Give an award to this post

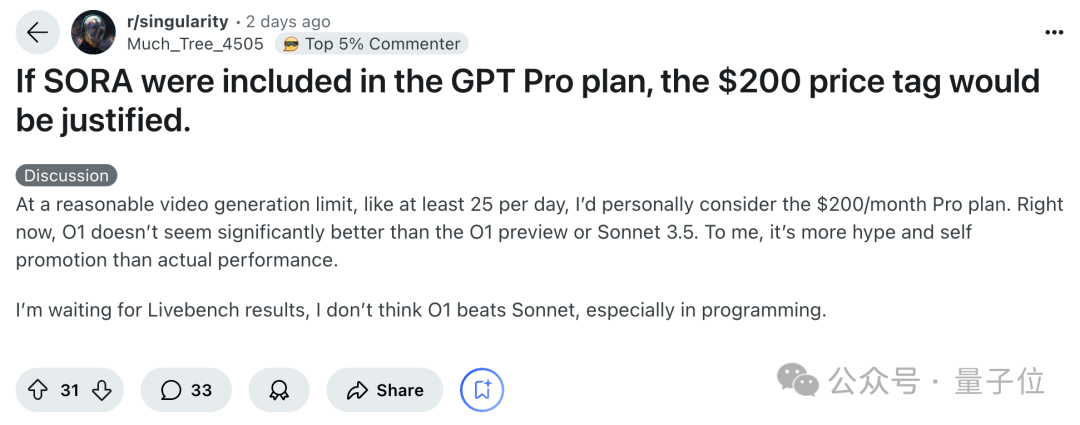point(279,390)
